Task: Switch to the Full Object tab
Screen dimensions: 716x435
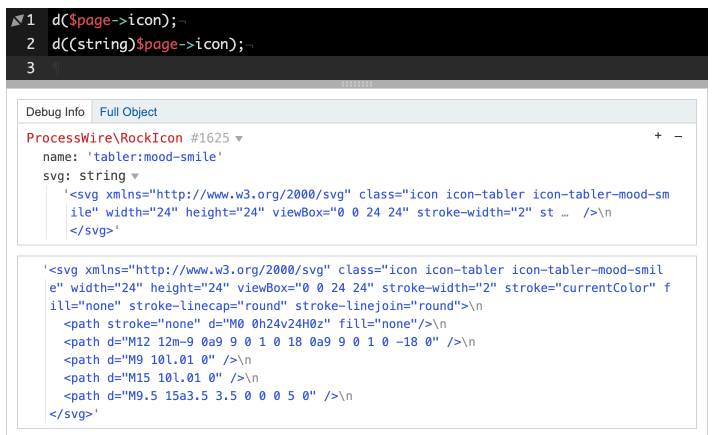Action: (x=128, y=112)
